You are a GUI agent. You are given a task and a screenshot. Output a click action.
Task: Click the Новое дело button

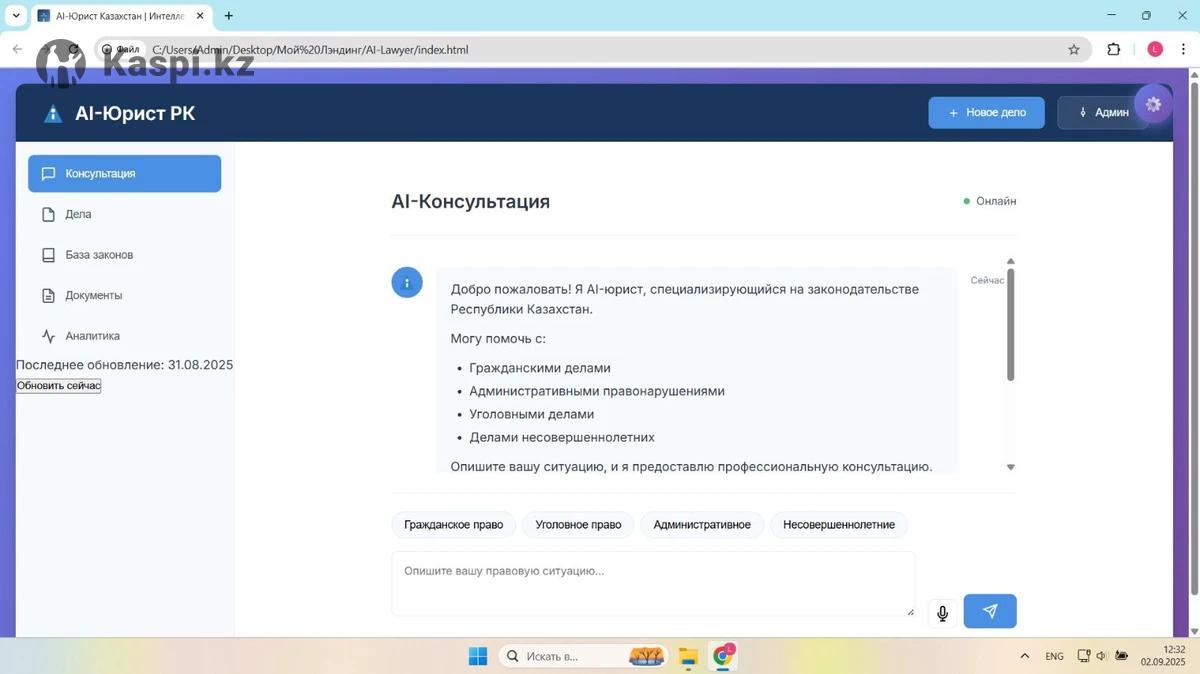[986, 113]
